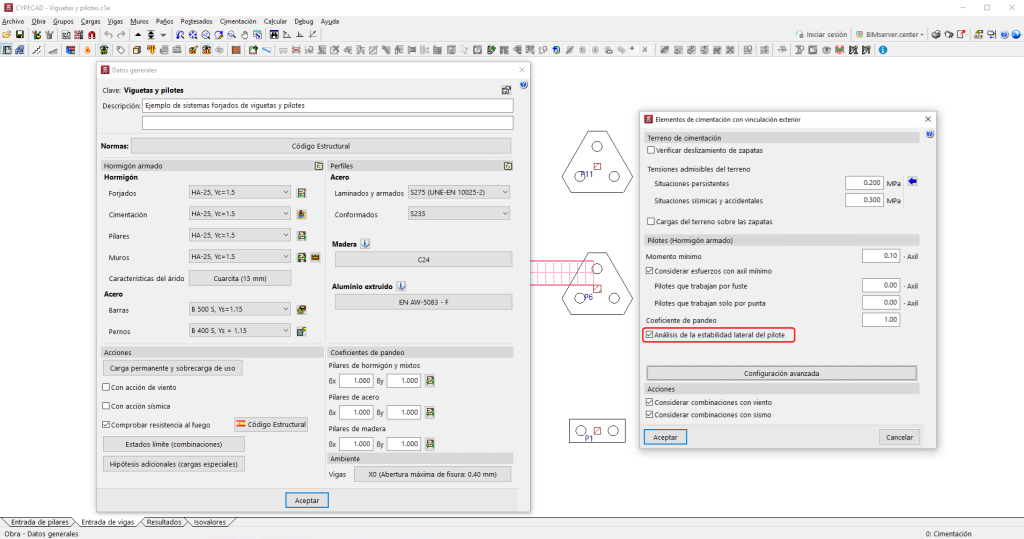This screenshot has width=1024, height=539.
Task: Open Forjados concrete settings icon
Action: point(302,193)
